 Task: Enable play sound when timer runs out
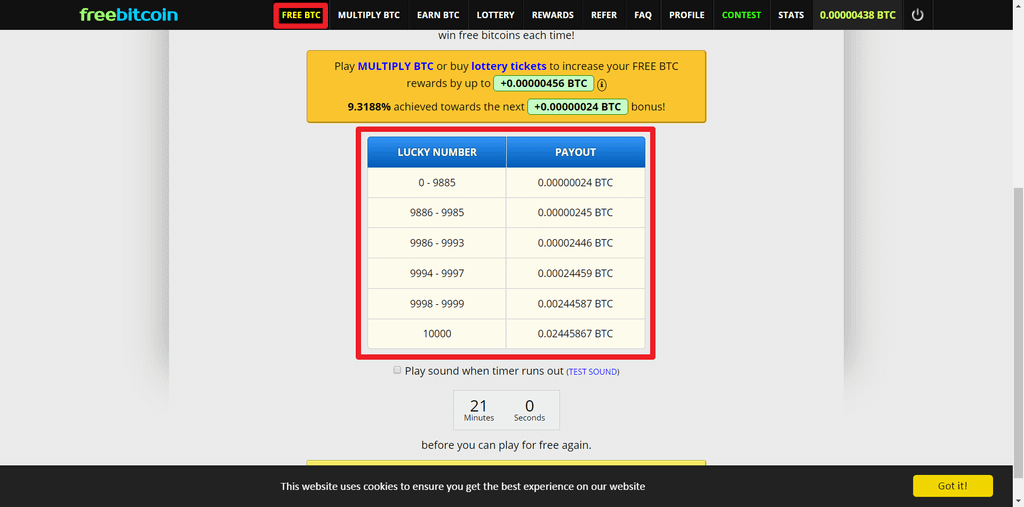coord(397,370)
